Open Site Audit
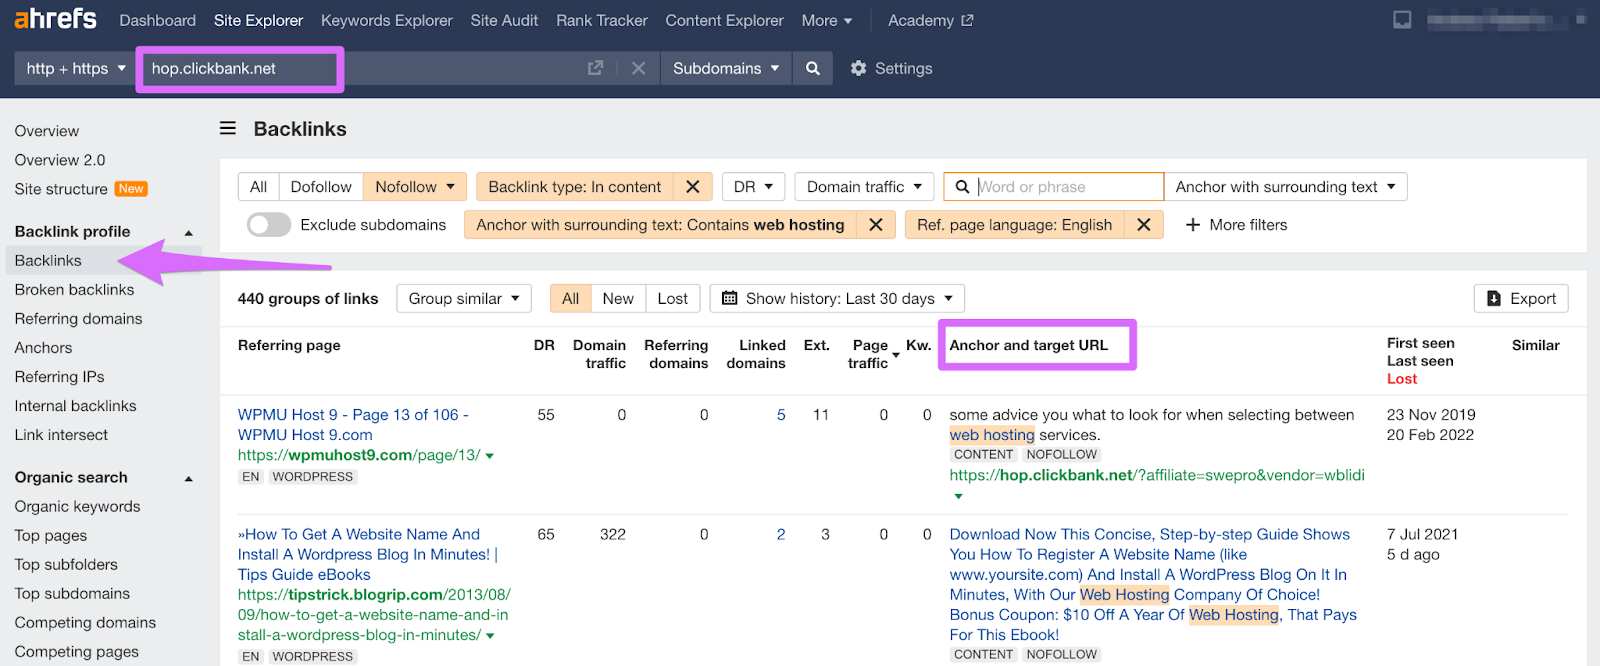Screen dimensions: 1600x666 click(504, 20)
